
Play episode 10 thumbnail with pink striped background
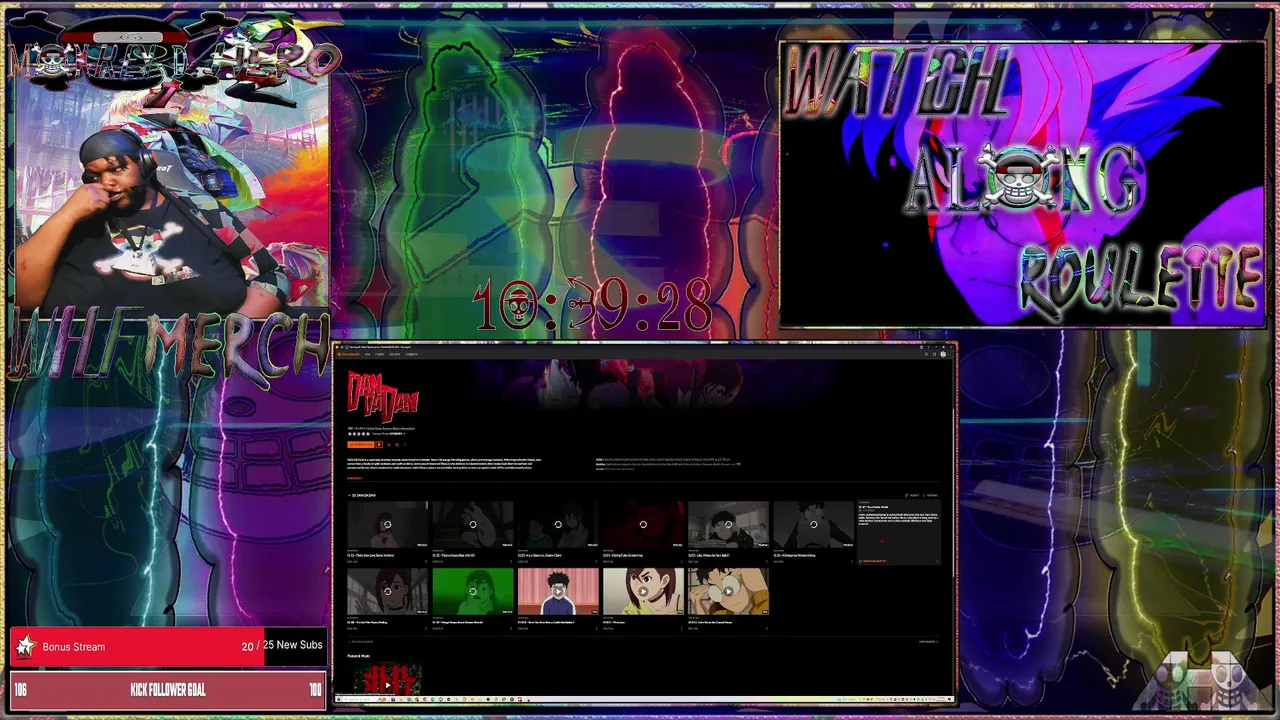(558, 591)
